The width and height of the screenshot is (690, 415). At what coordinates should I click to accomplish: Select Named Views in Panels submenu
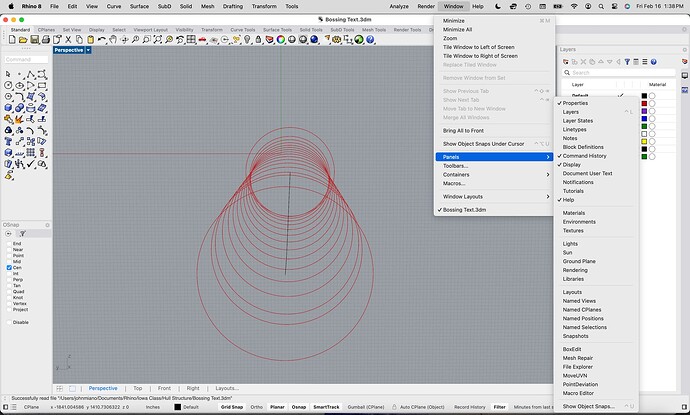point(579,301)
